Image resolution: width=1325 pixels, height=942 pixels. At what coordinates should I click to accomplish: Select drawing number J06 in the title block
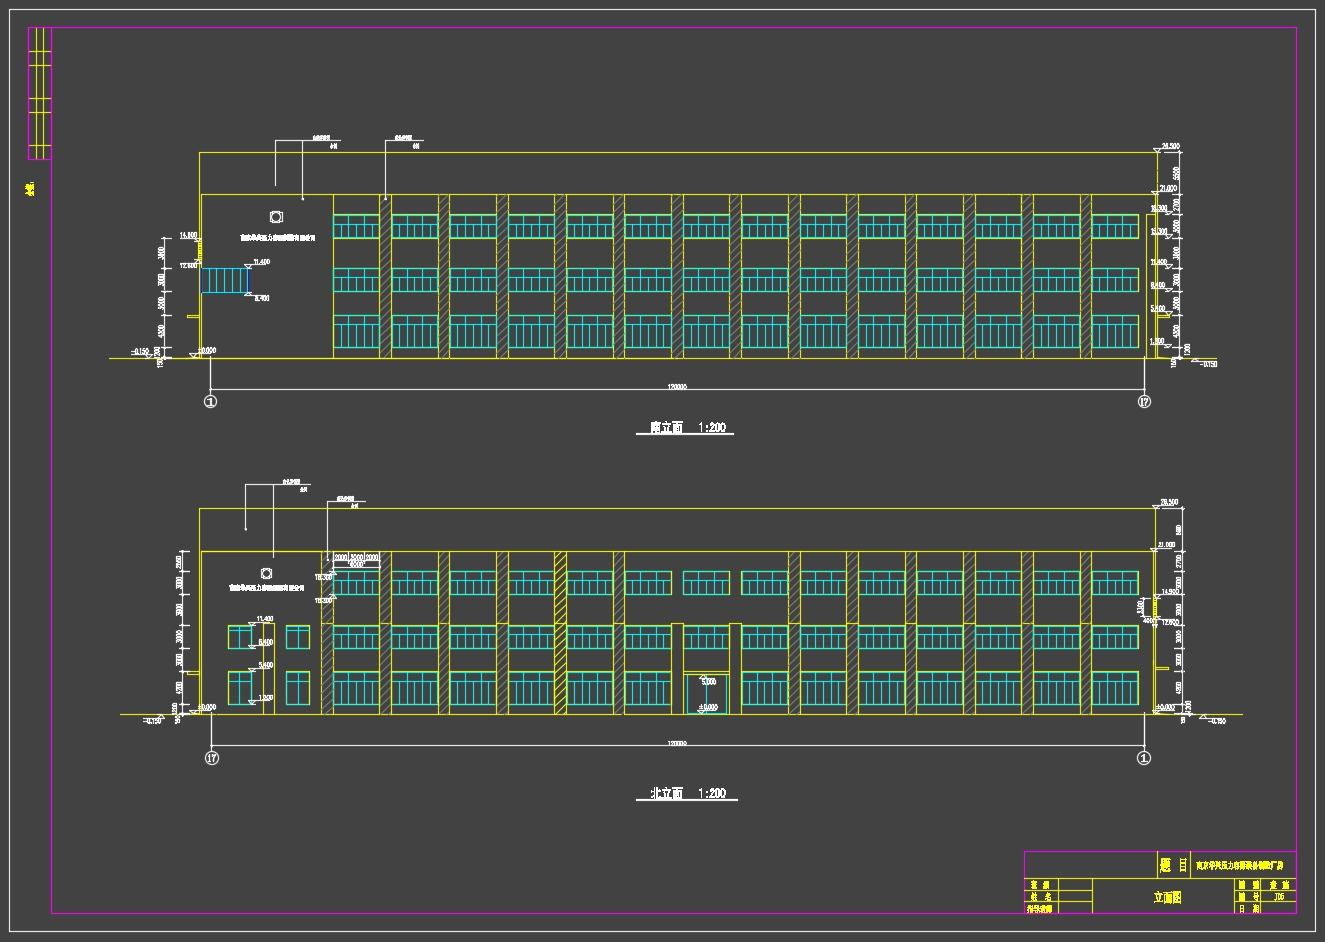pos(1278,897)
